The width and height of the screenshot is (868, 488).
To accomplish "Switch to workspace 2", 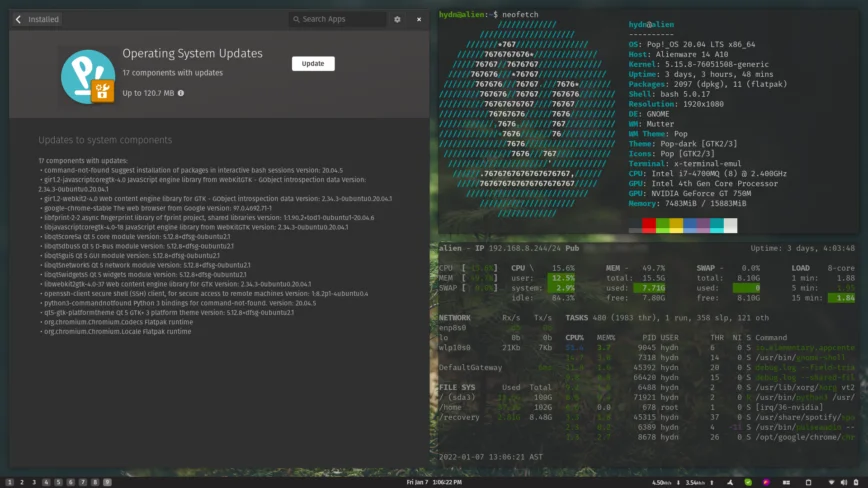I will click(x=22, y=482).
